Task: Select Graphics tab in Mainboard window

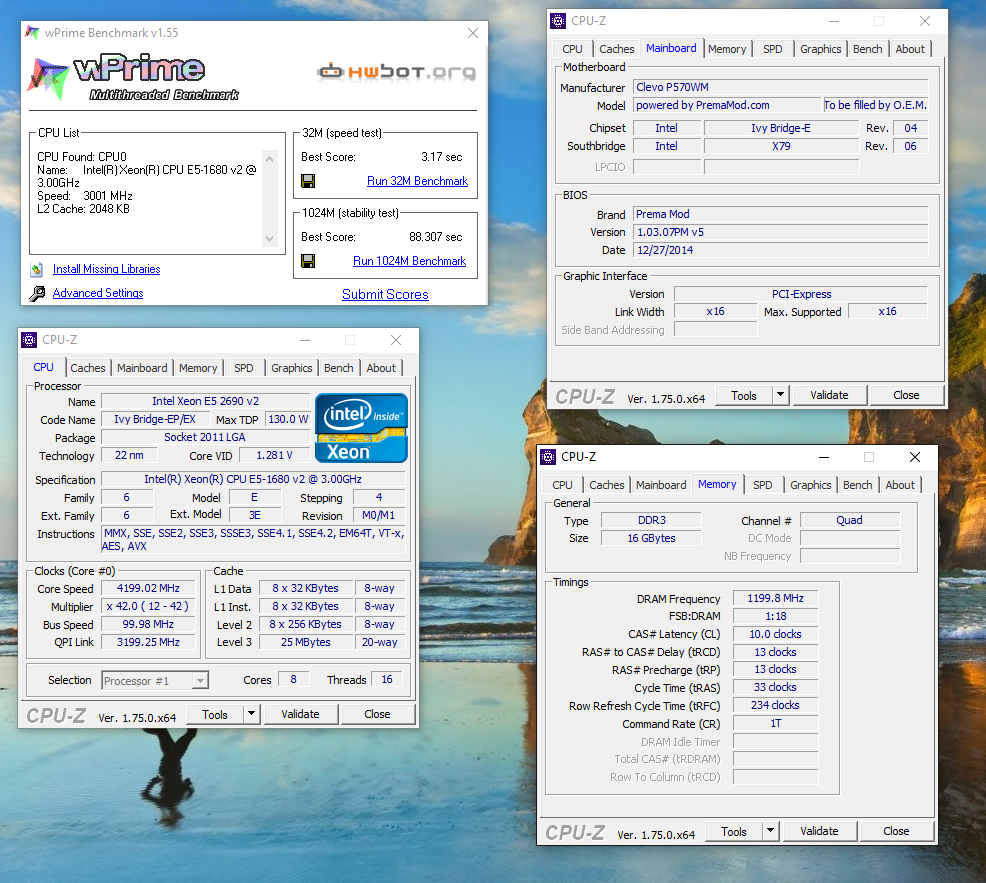Action: point(821,49)
